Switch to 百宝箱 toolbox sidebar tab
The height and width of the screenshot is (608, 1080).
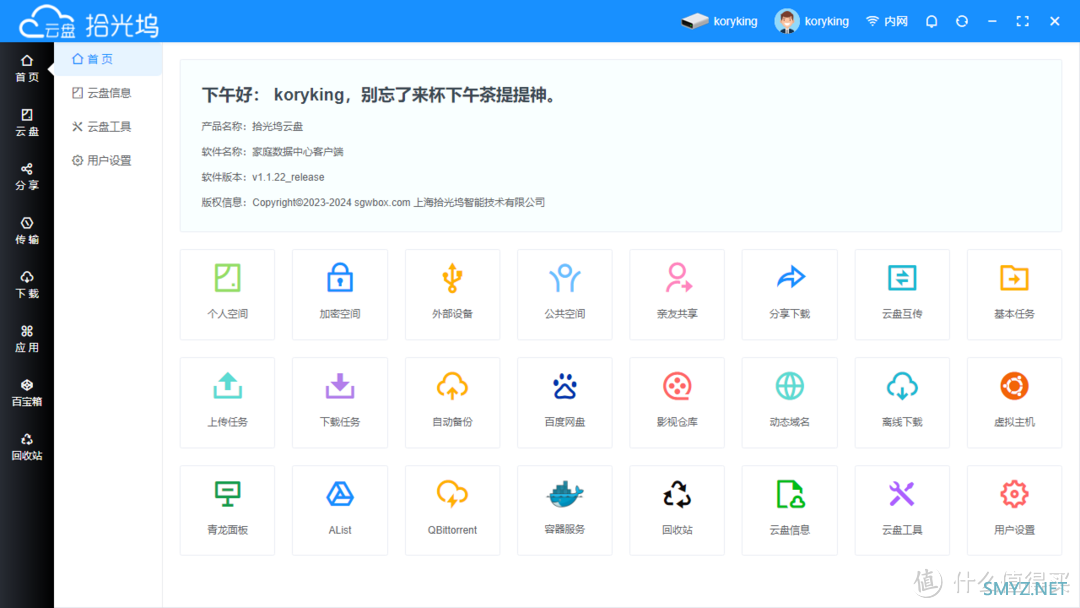27,392
